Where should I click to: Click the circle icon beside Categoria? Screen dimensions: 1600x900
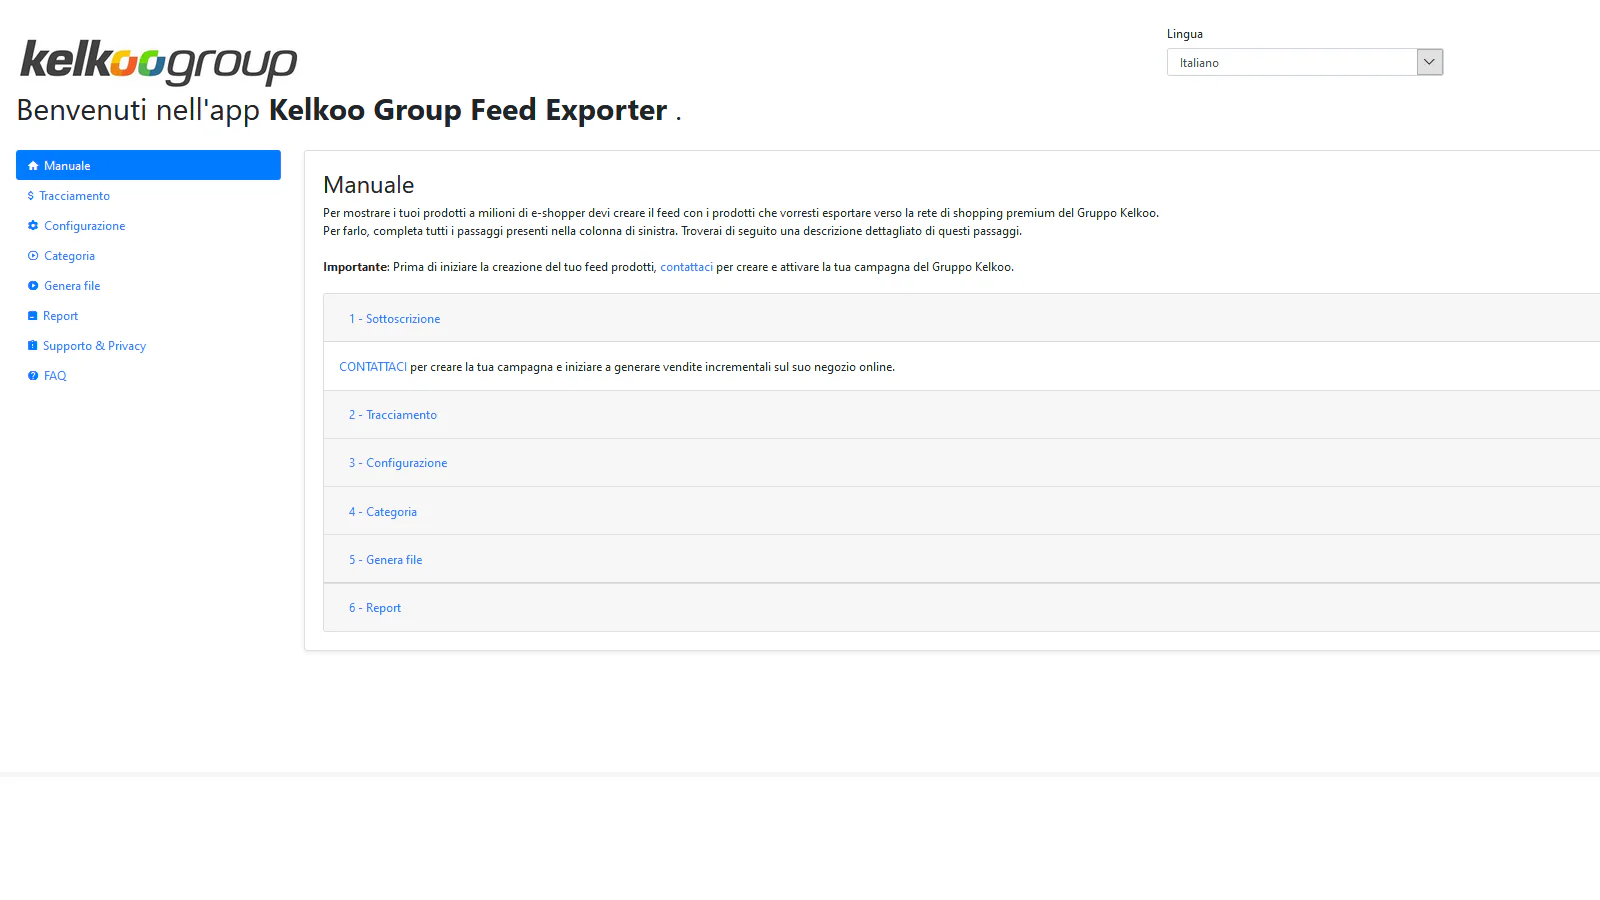[33, 256]
